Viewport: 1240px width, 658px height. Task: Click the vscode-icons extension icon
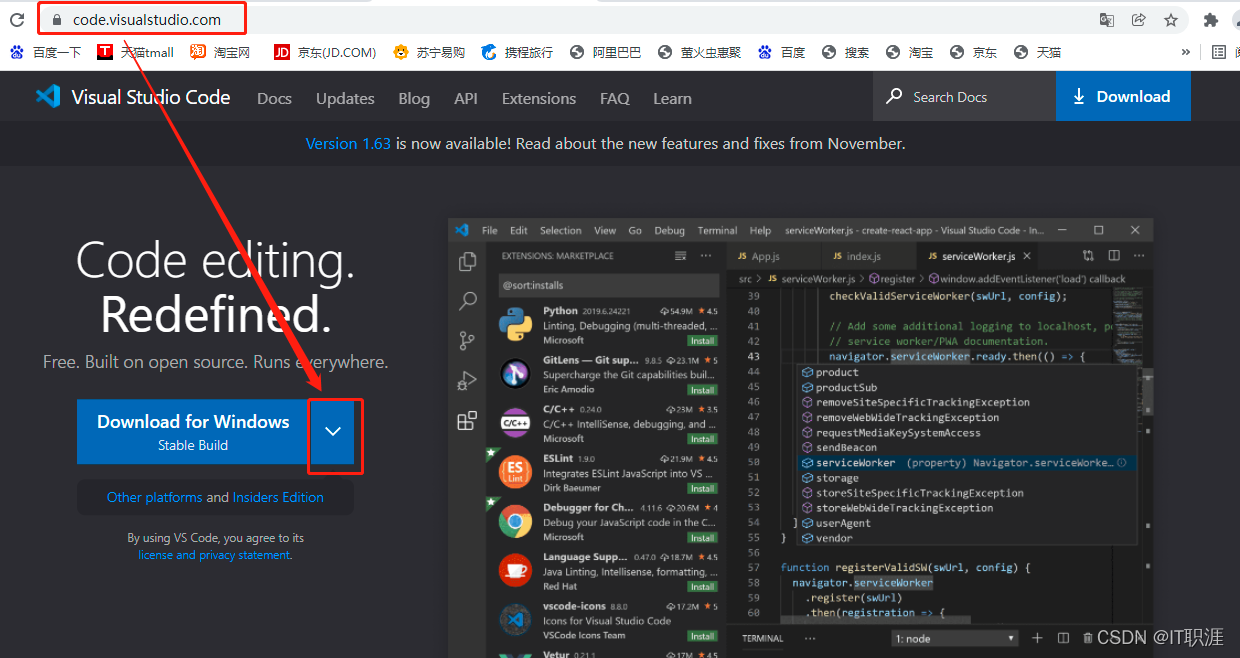tap(515, 619)
